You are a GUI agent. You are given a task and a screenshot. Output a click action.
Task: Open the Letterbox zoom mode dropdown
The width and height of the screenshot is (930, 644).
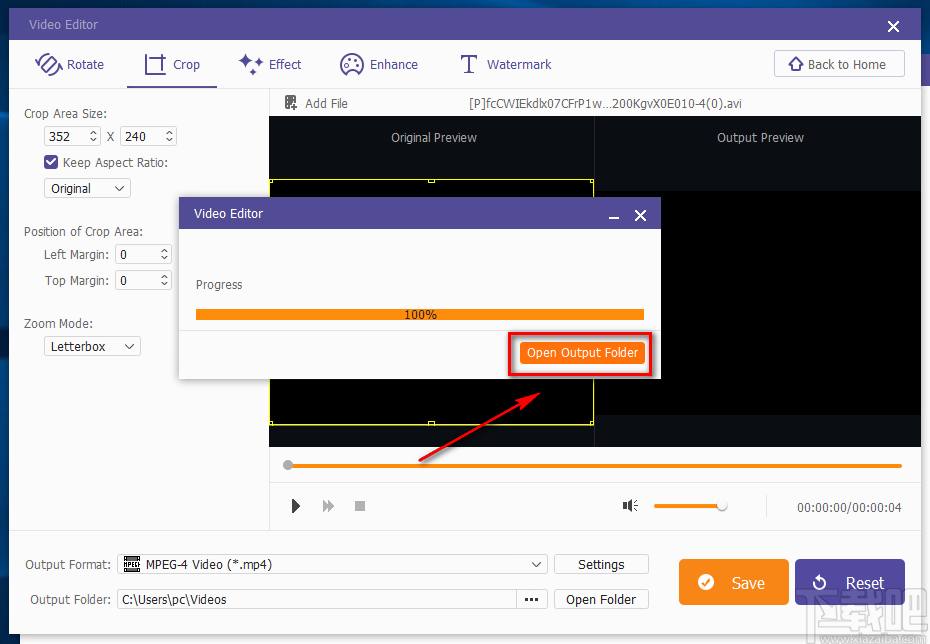coord(92,346)
